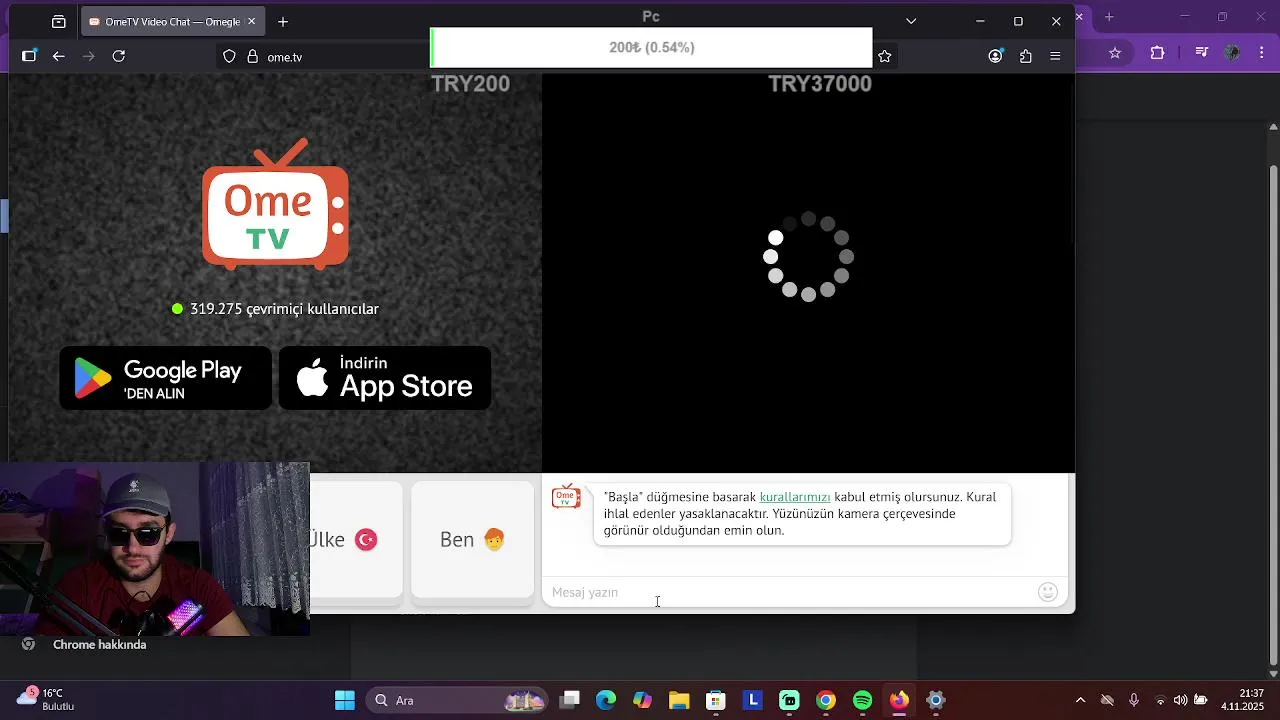Open media control in background Chrome window

1202,53
